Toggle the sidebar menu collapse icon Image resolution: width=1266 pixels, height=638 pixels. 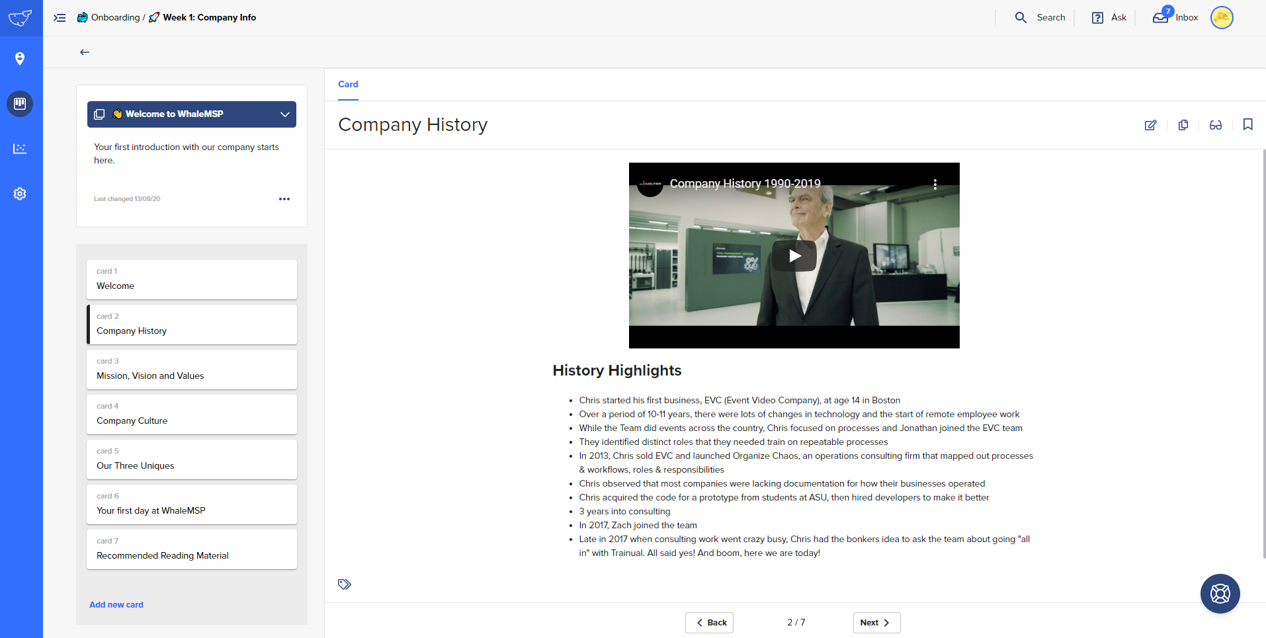coord(60,18)
